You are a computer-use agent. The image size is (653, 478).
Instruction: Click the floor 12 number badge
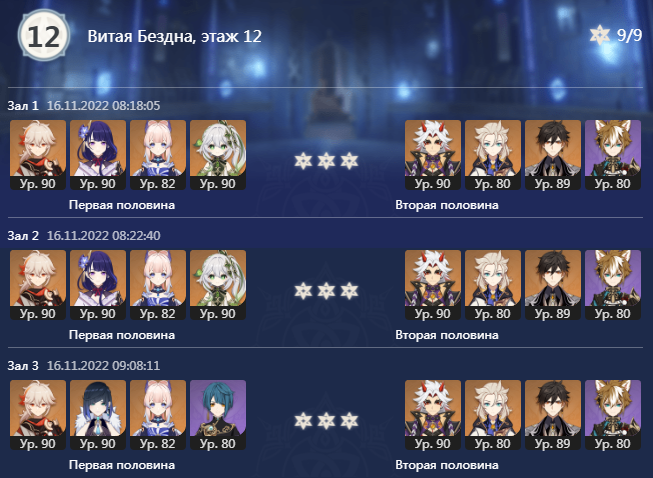44,35
